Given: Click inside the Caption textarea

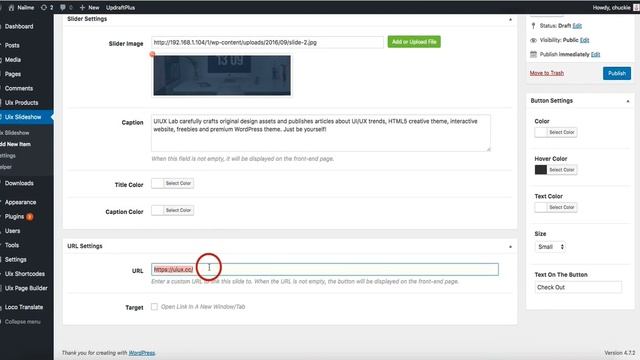Looking at the screenshot, I should click(x=321, y=133).
